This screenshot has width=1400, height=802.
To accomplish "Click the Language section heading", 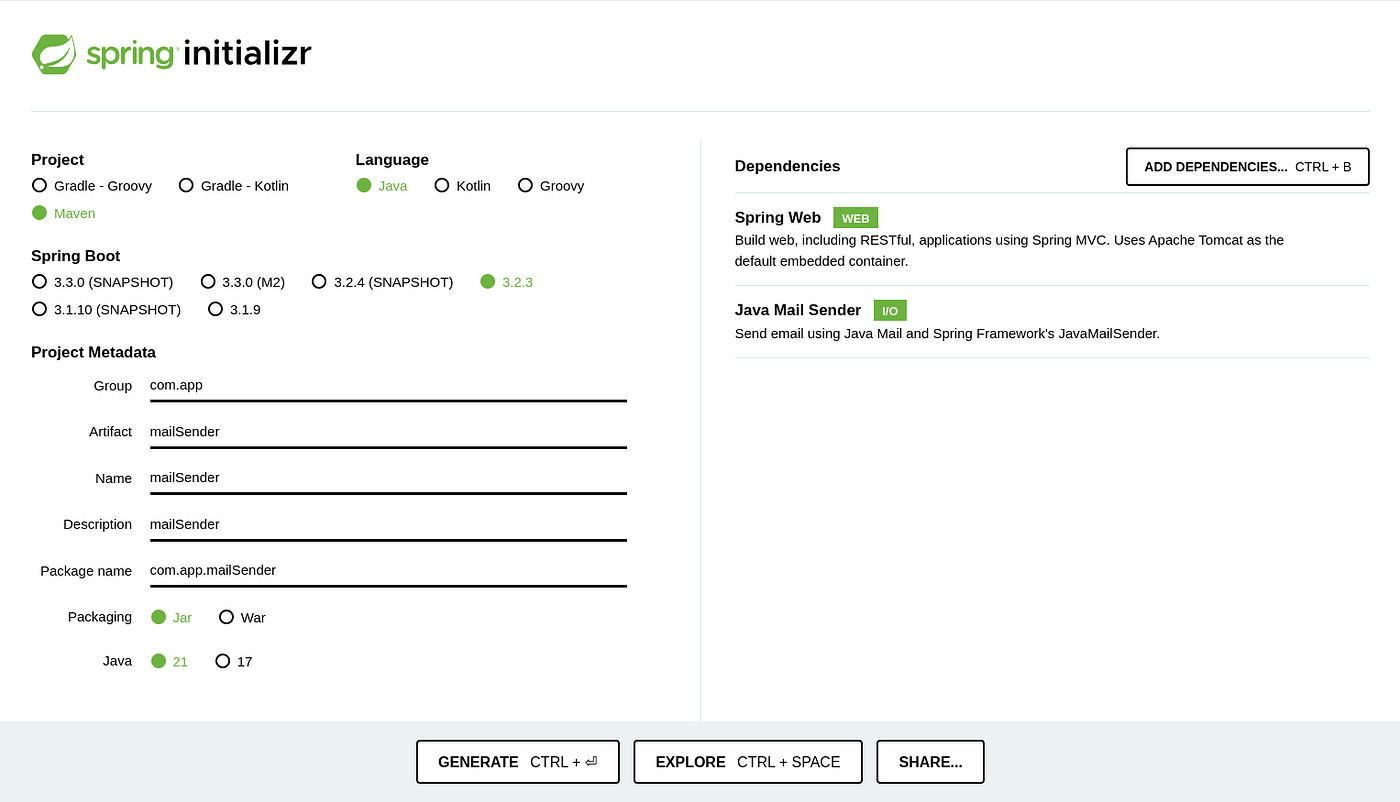I will tap(392, 160).
